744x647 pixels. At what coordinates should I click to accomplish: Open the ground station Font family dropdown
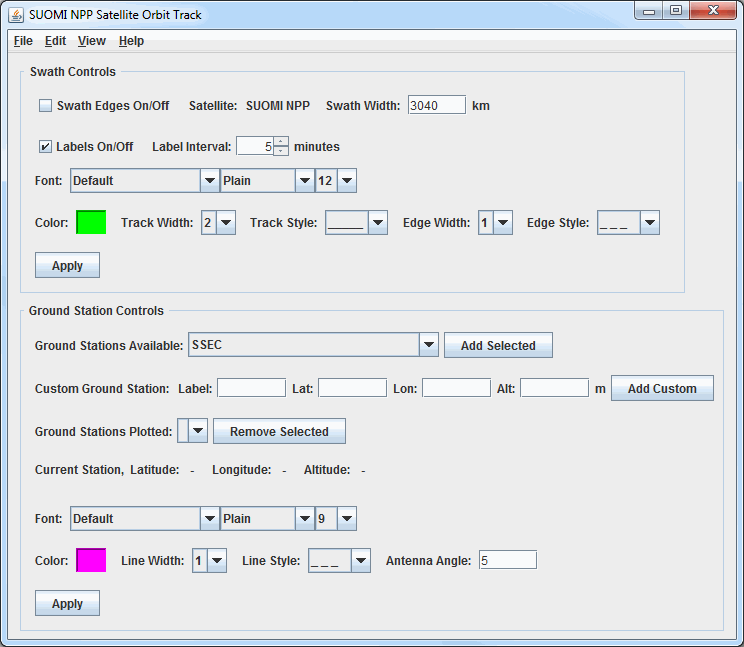pos(145,518)
